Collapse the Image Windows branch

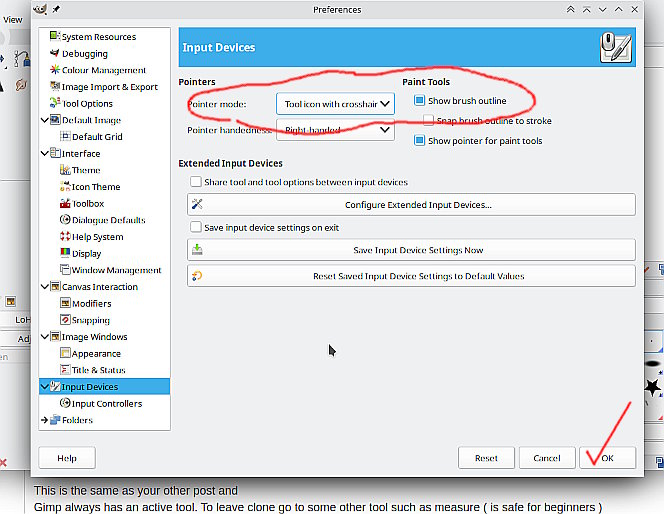44,337
